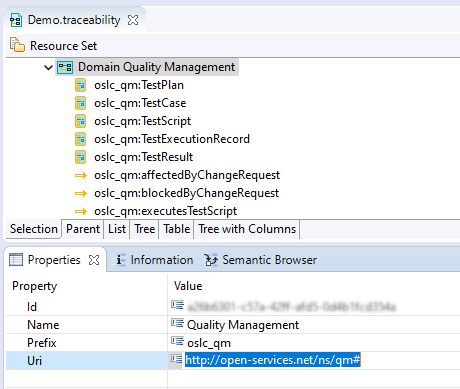Switch to the List page tab
The image size is (460, 389).
pyautogui.click(x=117, y=229)
